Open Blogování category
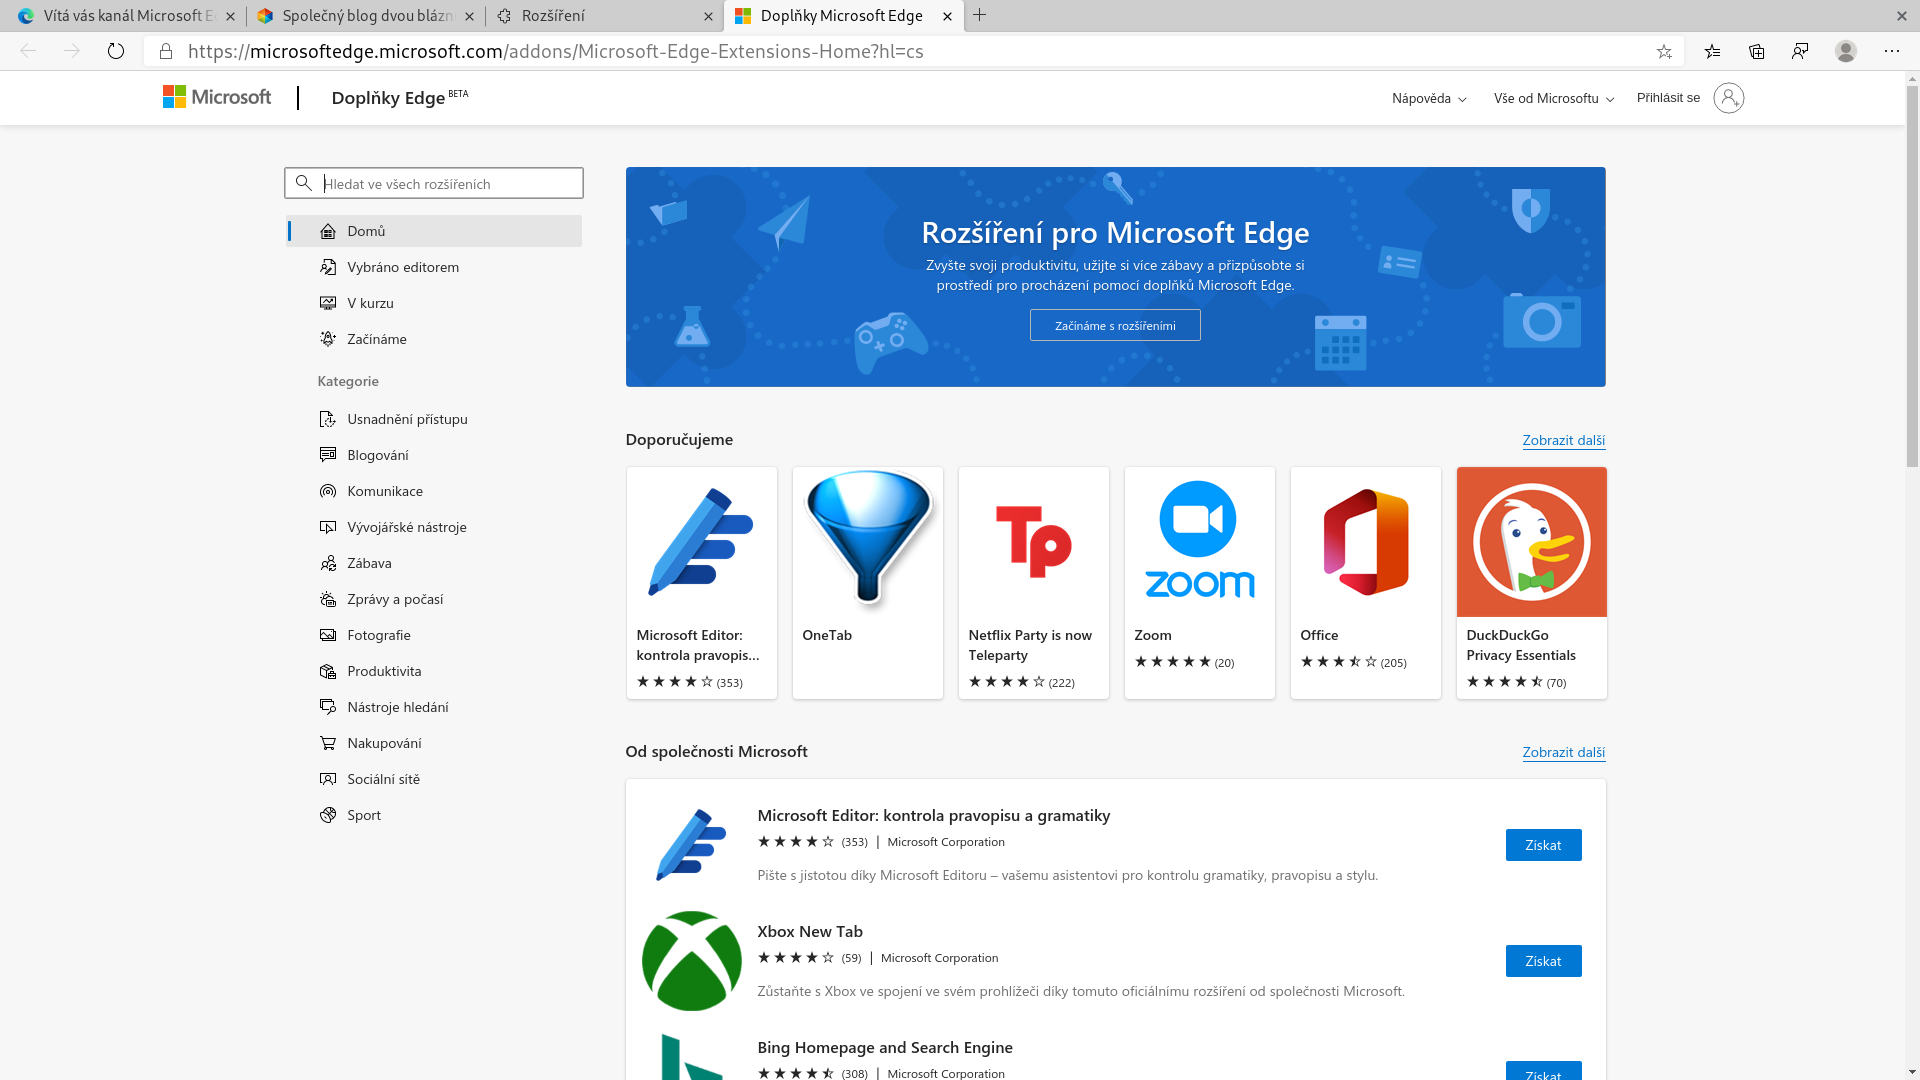 pos(434,455)
